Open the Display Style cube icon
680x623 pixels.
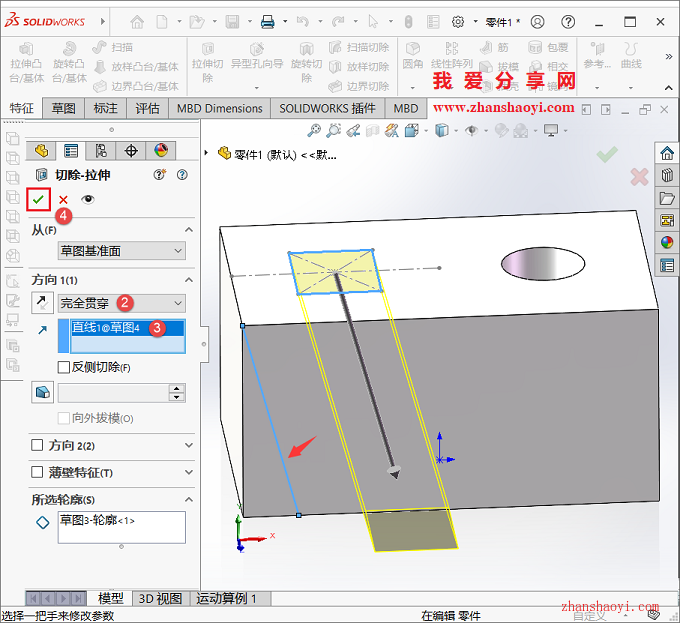pyautogui.click(x=441, y=130)
